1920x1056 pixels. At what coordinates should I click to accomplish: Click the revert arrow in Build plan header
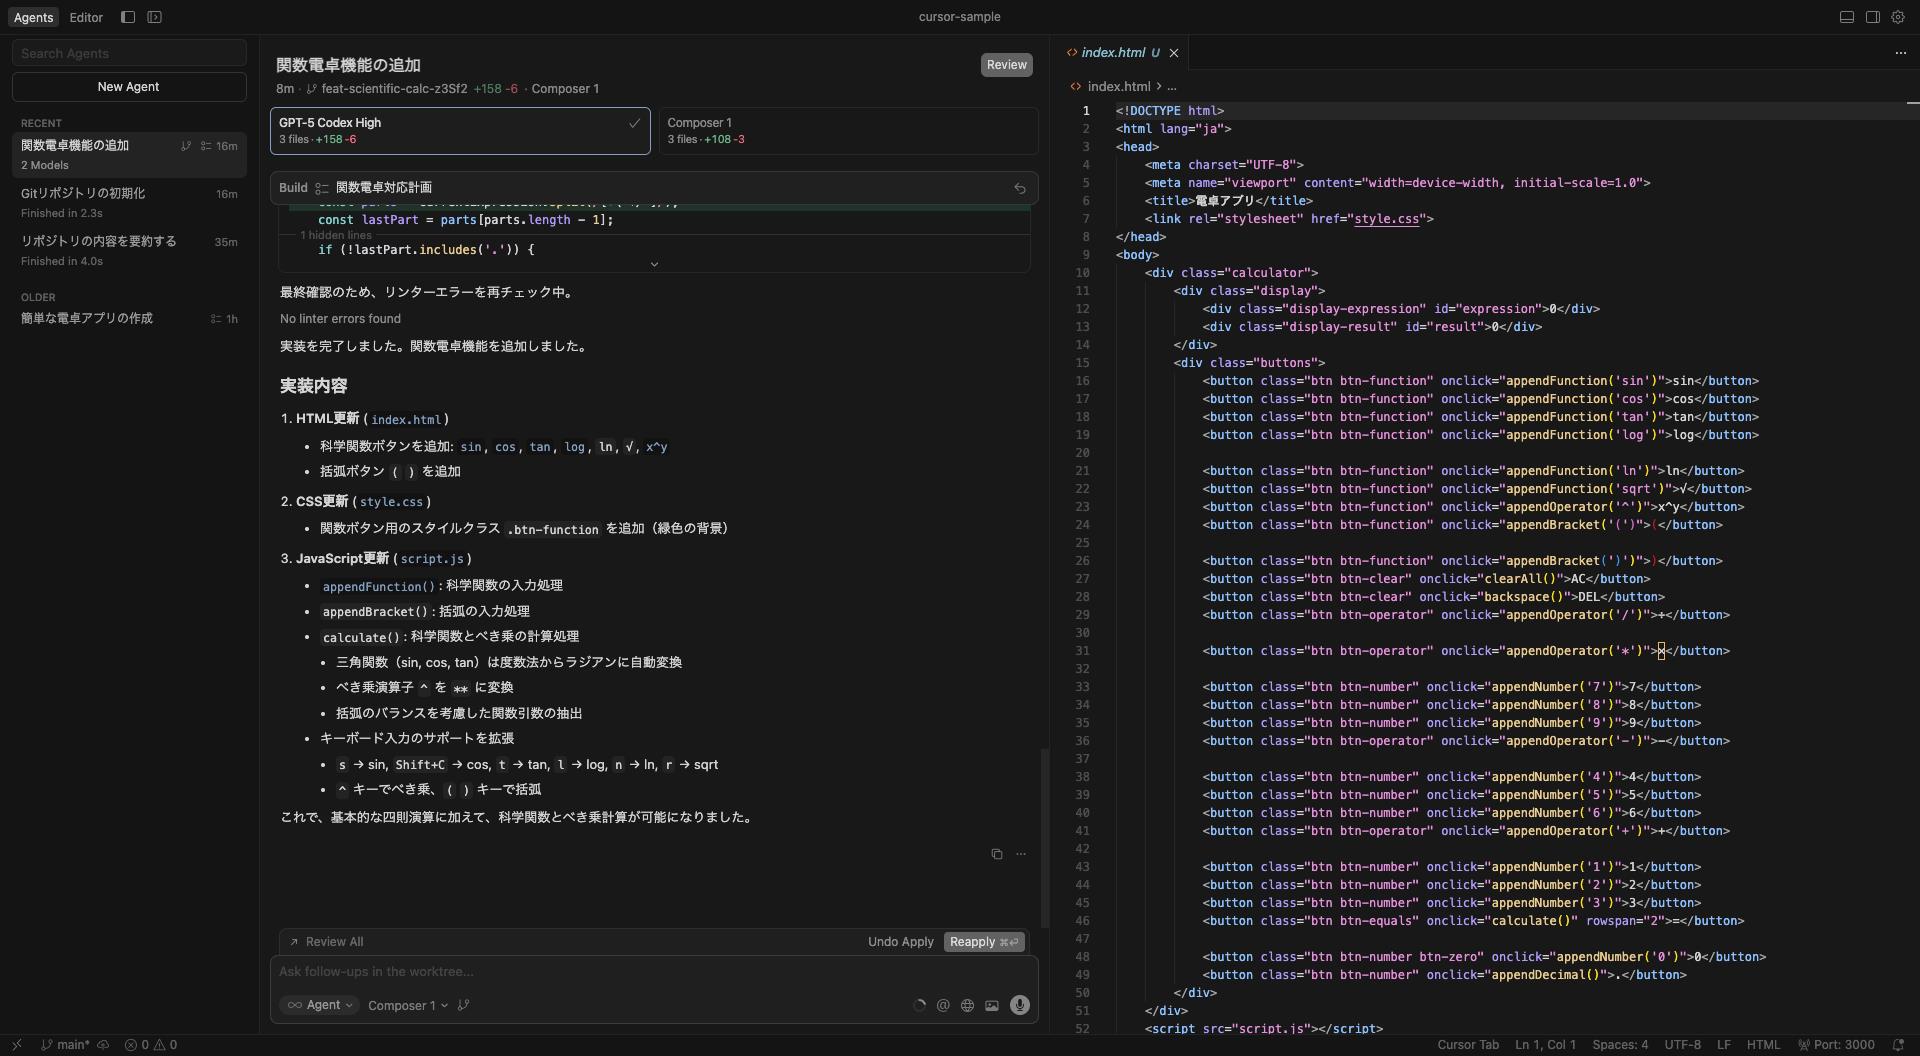tap(1019, 188)
